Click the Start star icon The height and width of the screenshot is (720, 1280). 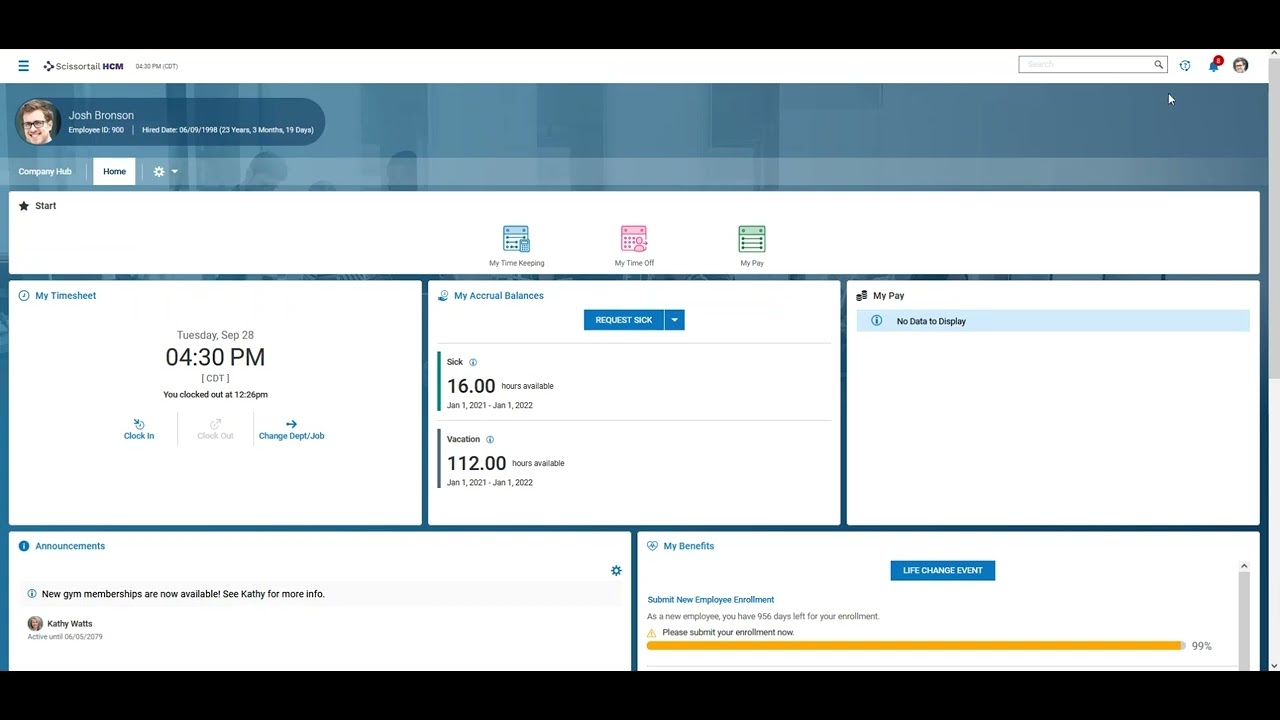click(24, 206)
